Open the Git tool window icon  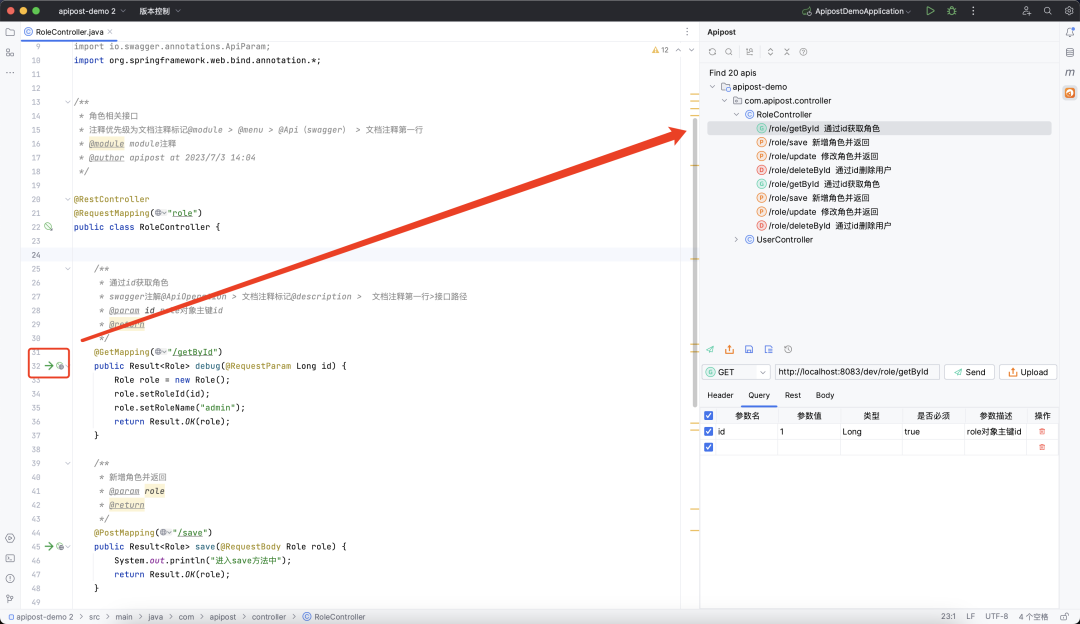pyautogui.click(x=10, y=599)
